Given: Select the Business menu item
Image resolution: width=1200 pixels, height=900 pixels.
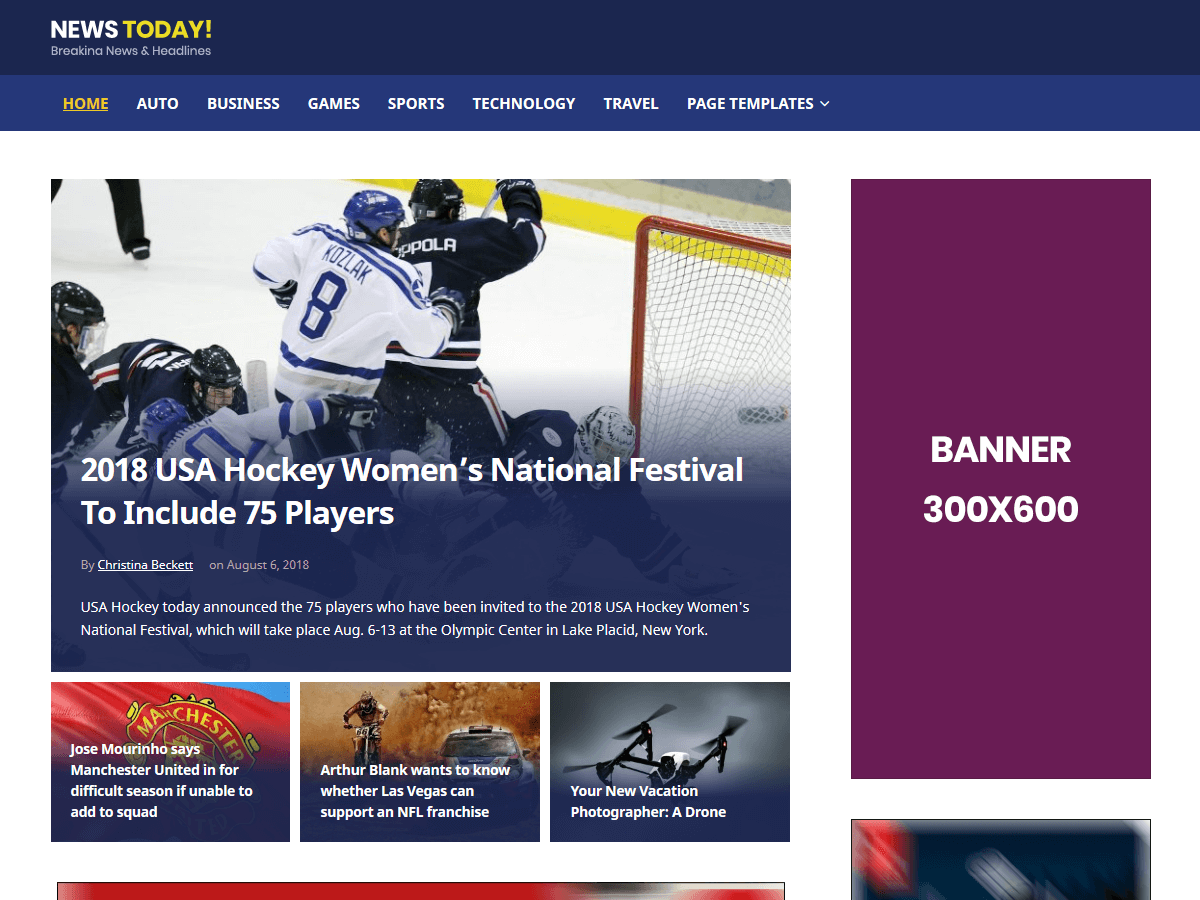Looking at the screenshot, I should pos(243,103).
